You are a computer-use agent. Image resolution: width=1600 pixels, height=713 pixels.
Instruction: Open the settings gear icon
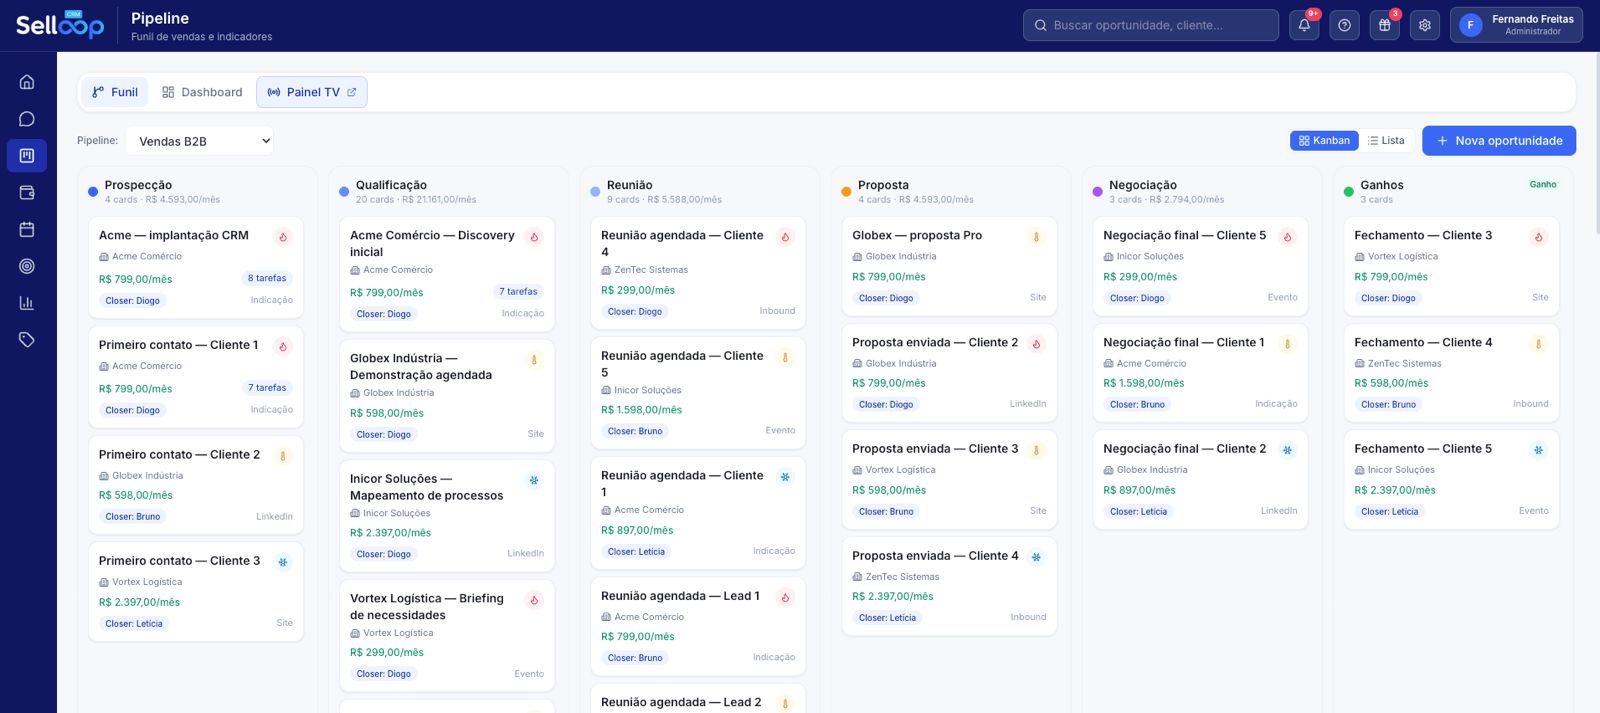click(1424, 25)
